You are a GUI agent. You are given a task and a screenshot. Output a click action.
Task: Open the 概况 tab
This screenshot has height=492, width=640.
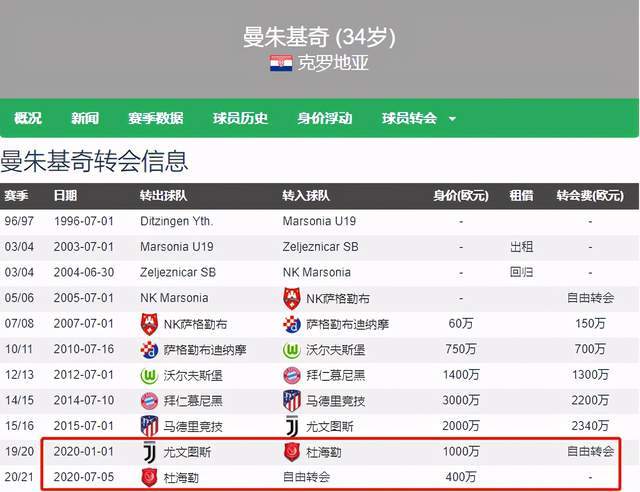click(x=28, y=118)
